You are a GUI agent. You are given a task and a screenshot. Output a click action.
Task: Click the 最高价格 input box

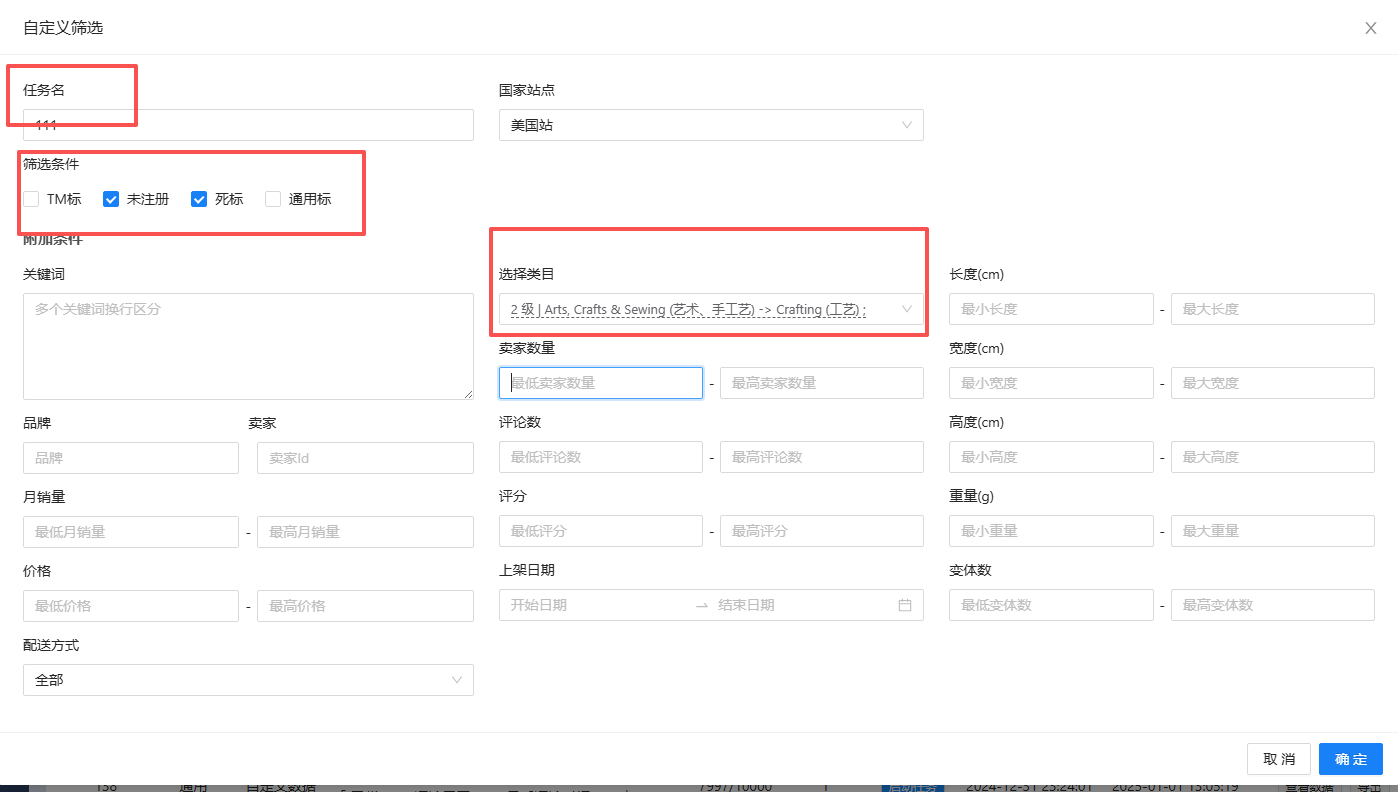coord(365,606)
